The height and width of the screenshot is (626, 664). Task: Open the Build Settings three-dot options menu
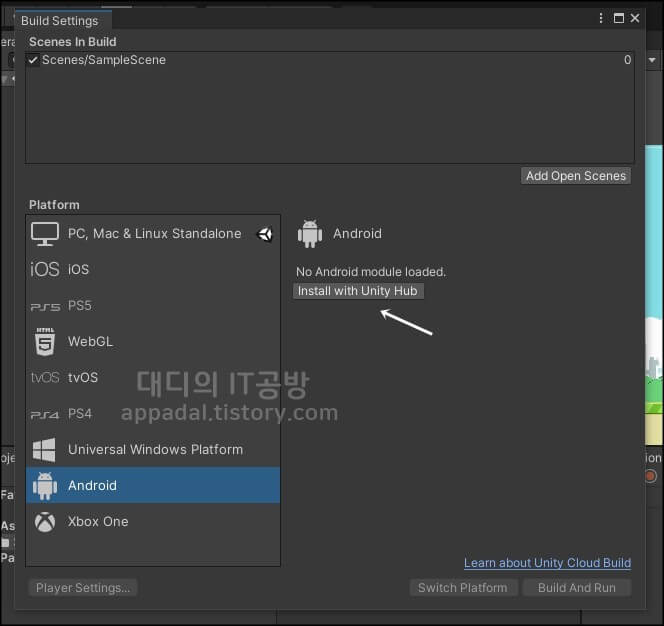pos(600,18)
